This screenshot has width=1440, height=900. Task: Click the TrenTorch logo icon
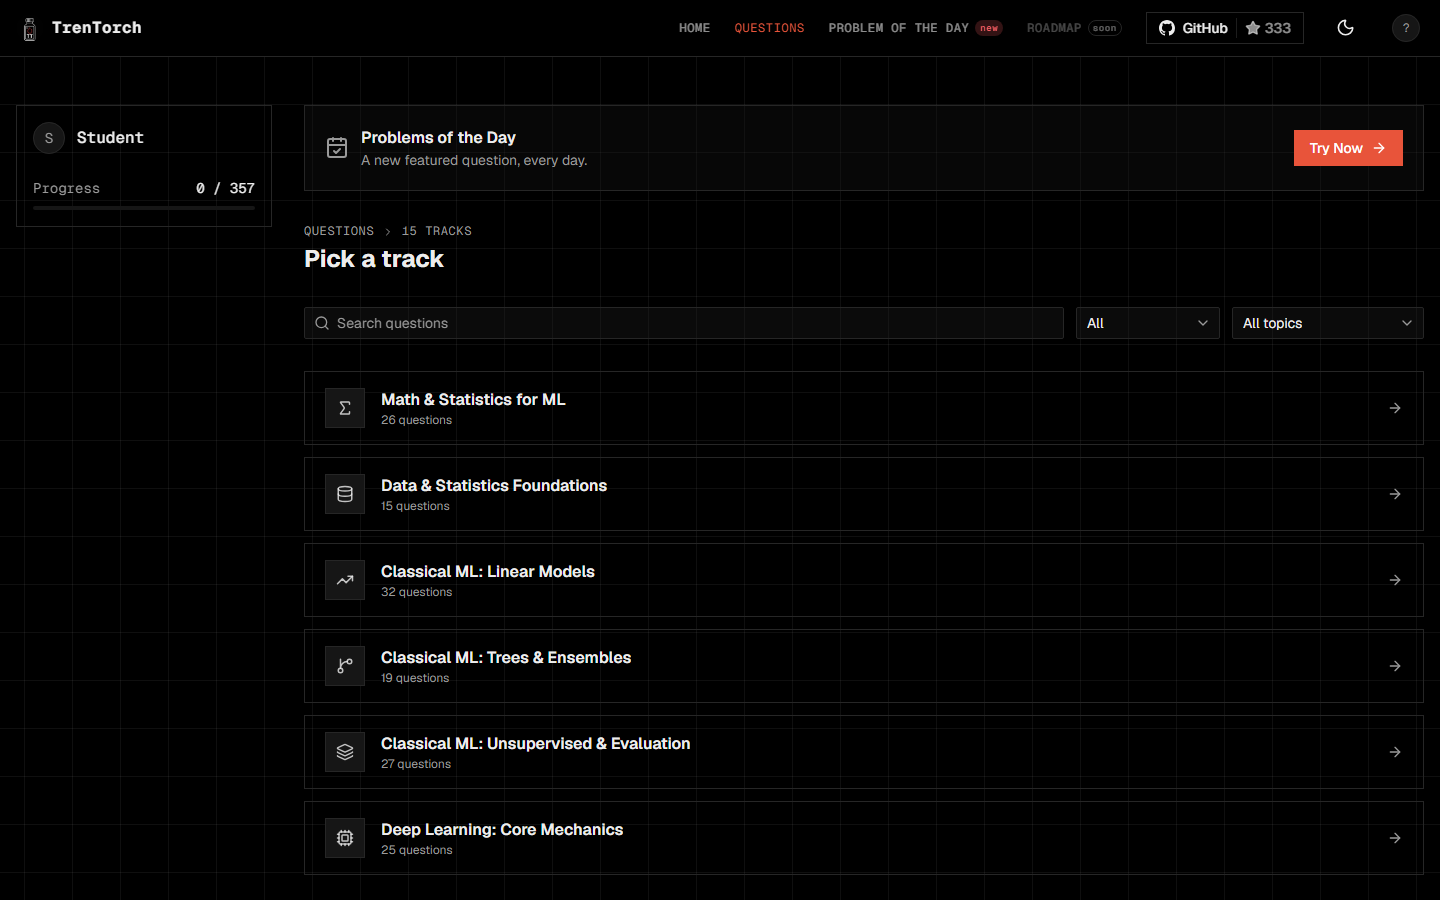point(30,29)
